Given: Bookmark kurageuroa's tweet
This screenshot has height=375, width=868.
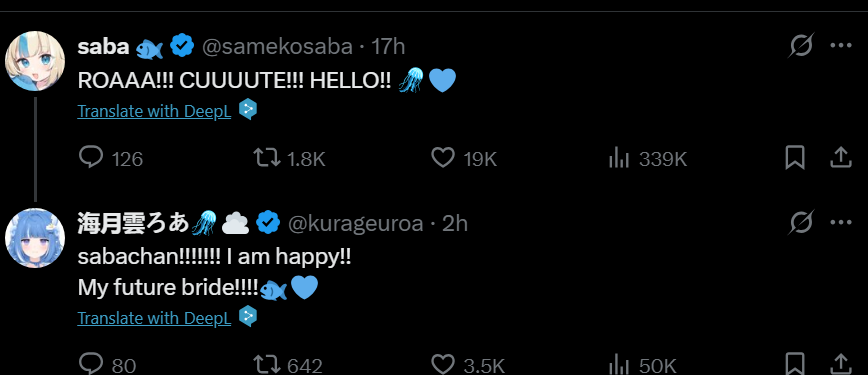Looking at the screenshot, I should click(795, 364).
